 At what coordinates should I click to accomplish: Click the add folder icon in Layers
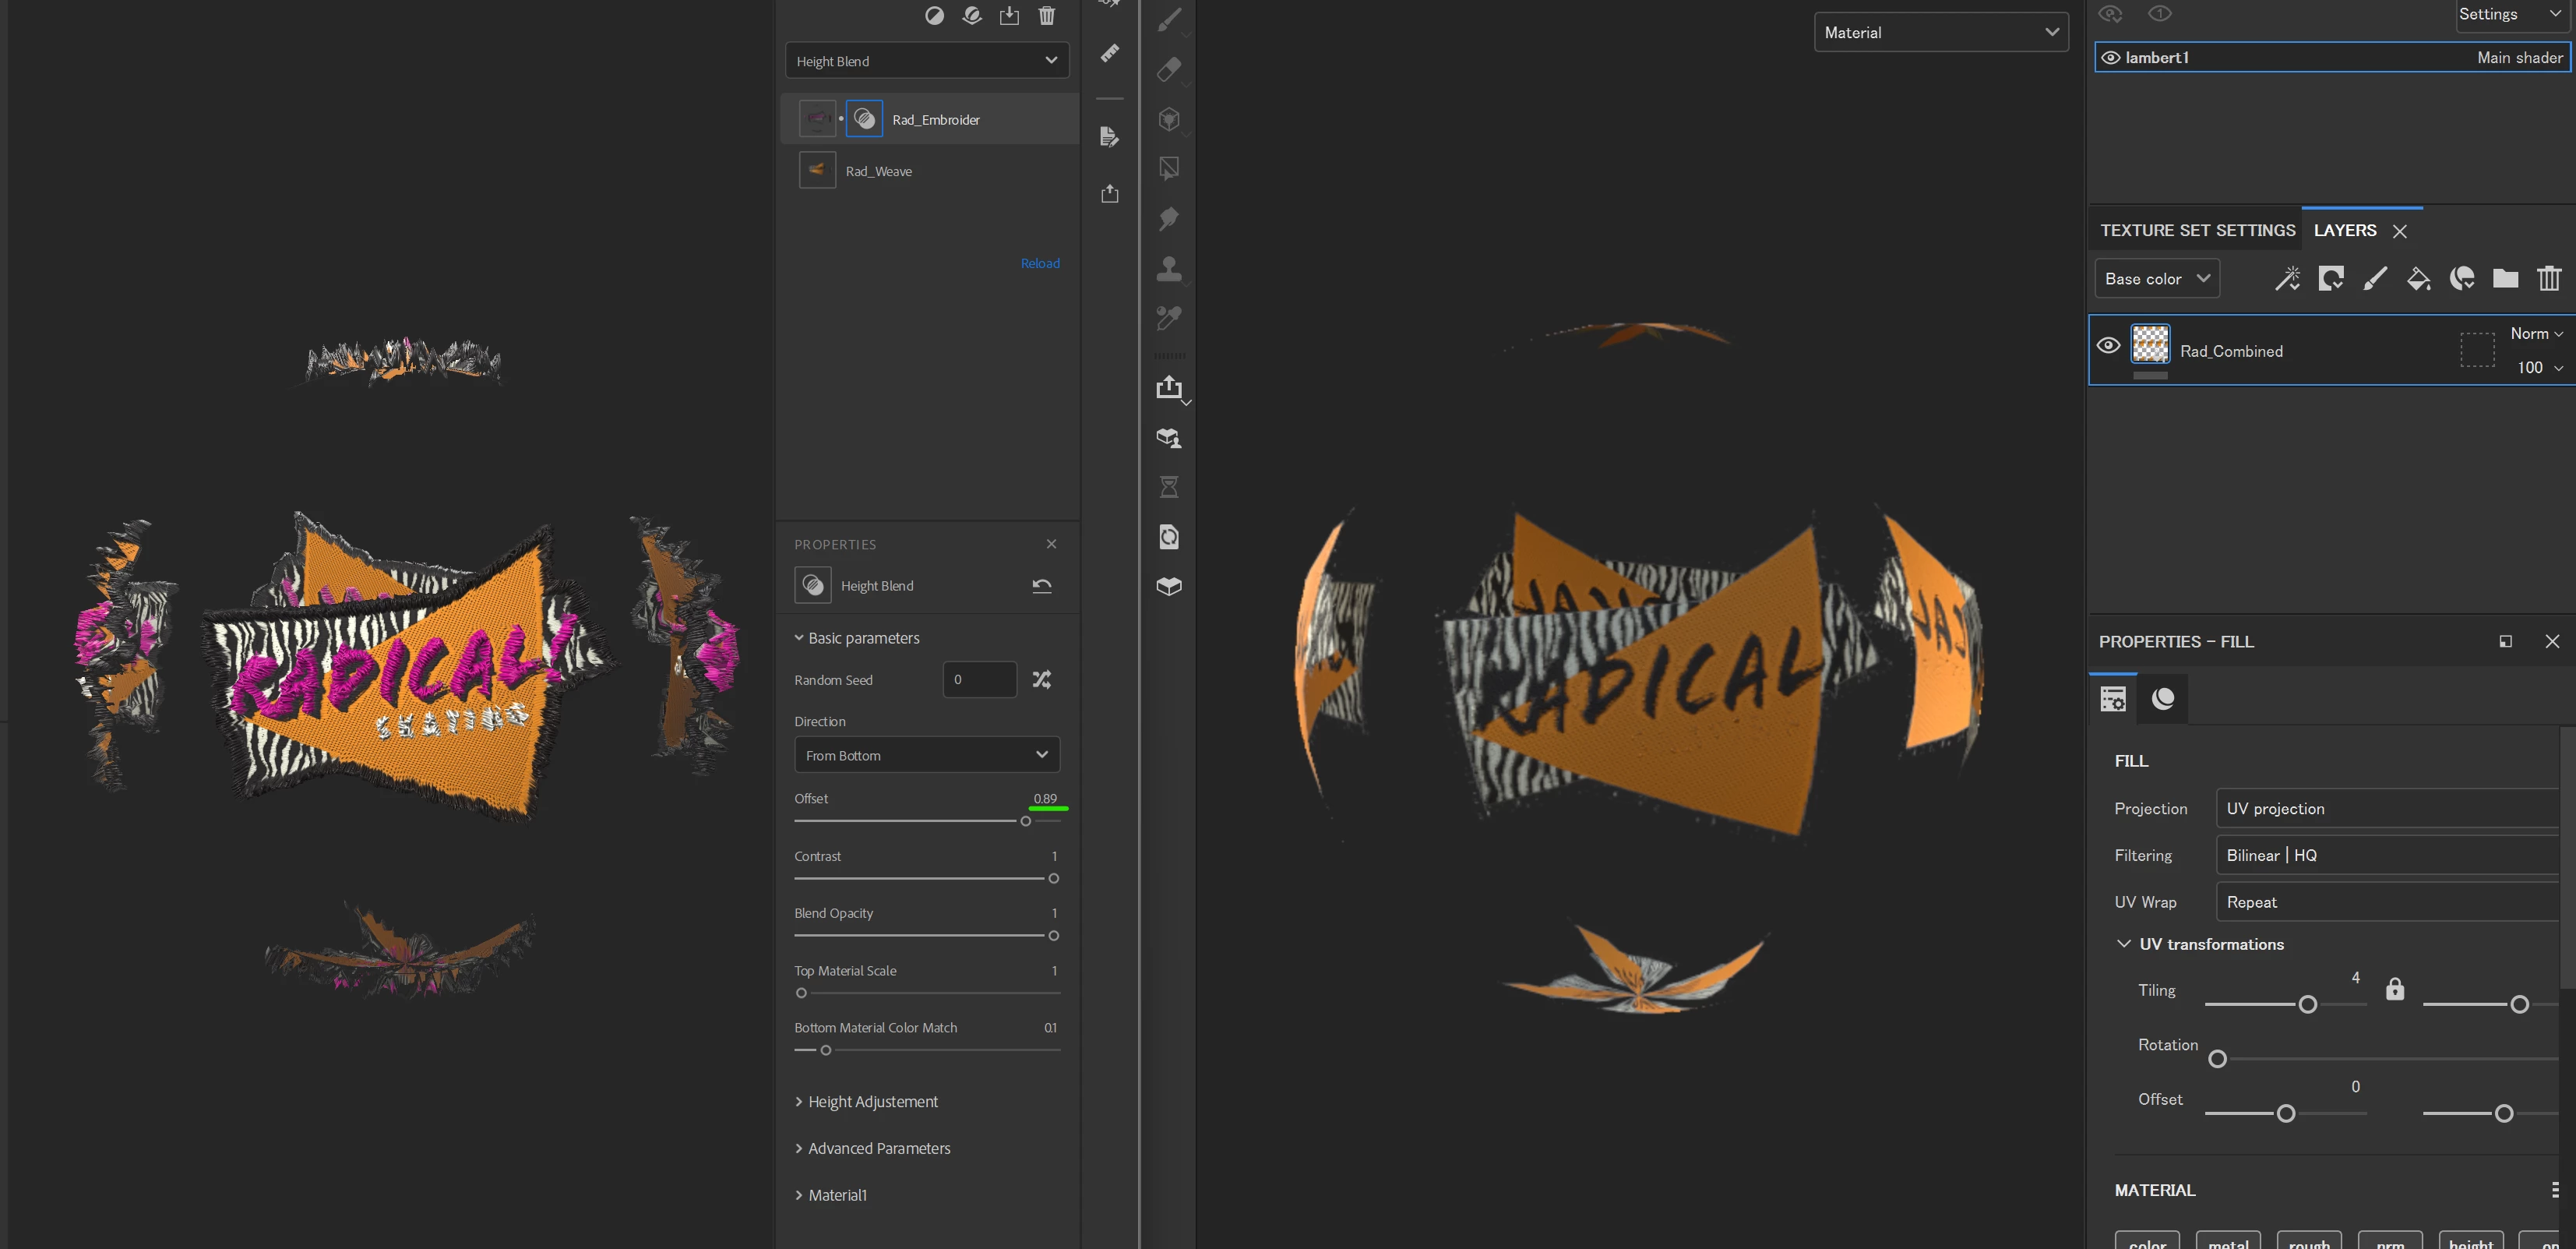click(2505, 279)
